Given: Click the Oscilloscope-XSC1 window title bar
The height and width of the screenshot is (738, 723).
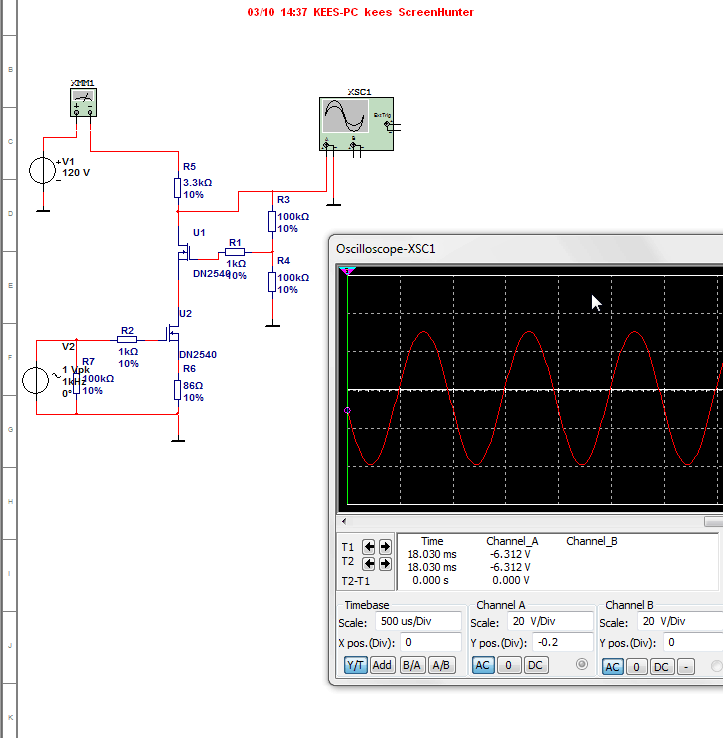Looking at the screenshot, I should 525,249.
